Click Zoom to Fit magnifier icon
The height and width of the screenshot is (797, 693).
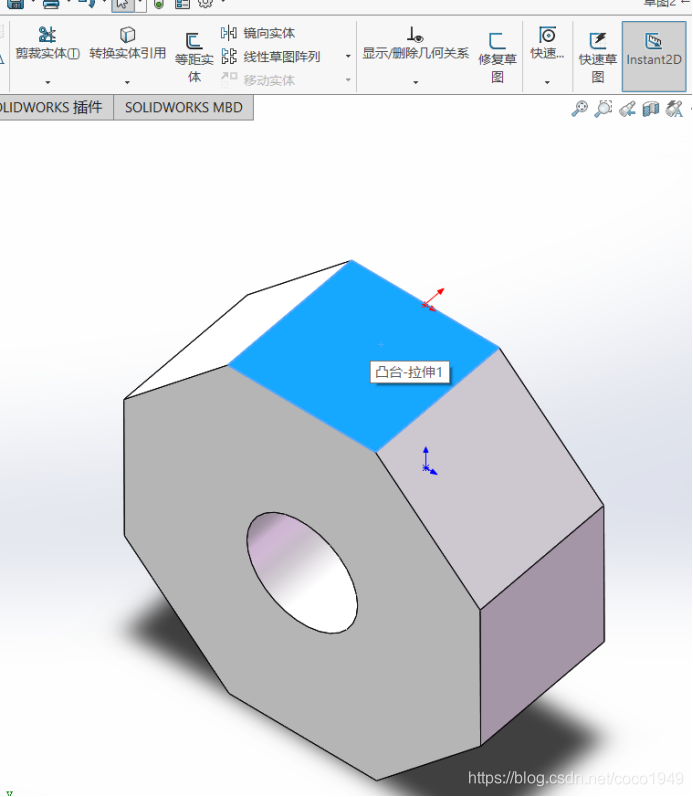579,108
